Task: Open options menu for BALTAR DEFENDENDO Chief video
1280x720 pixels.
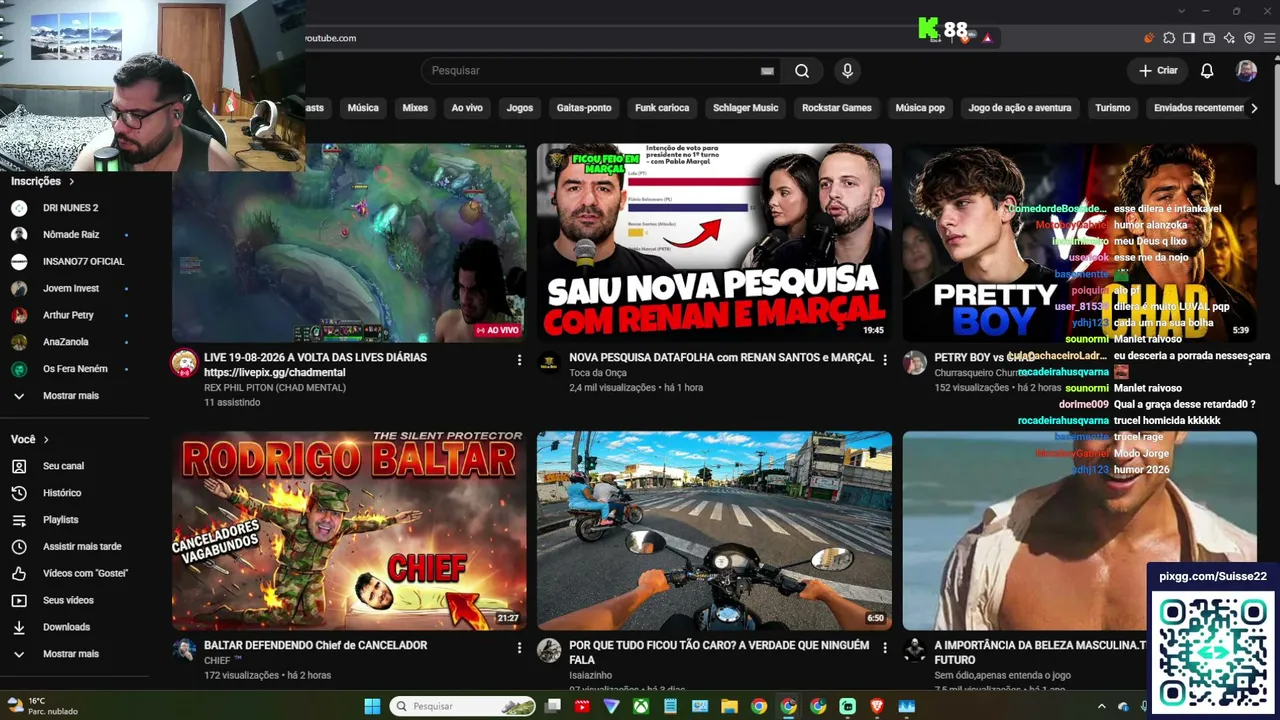Action: 519,647
